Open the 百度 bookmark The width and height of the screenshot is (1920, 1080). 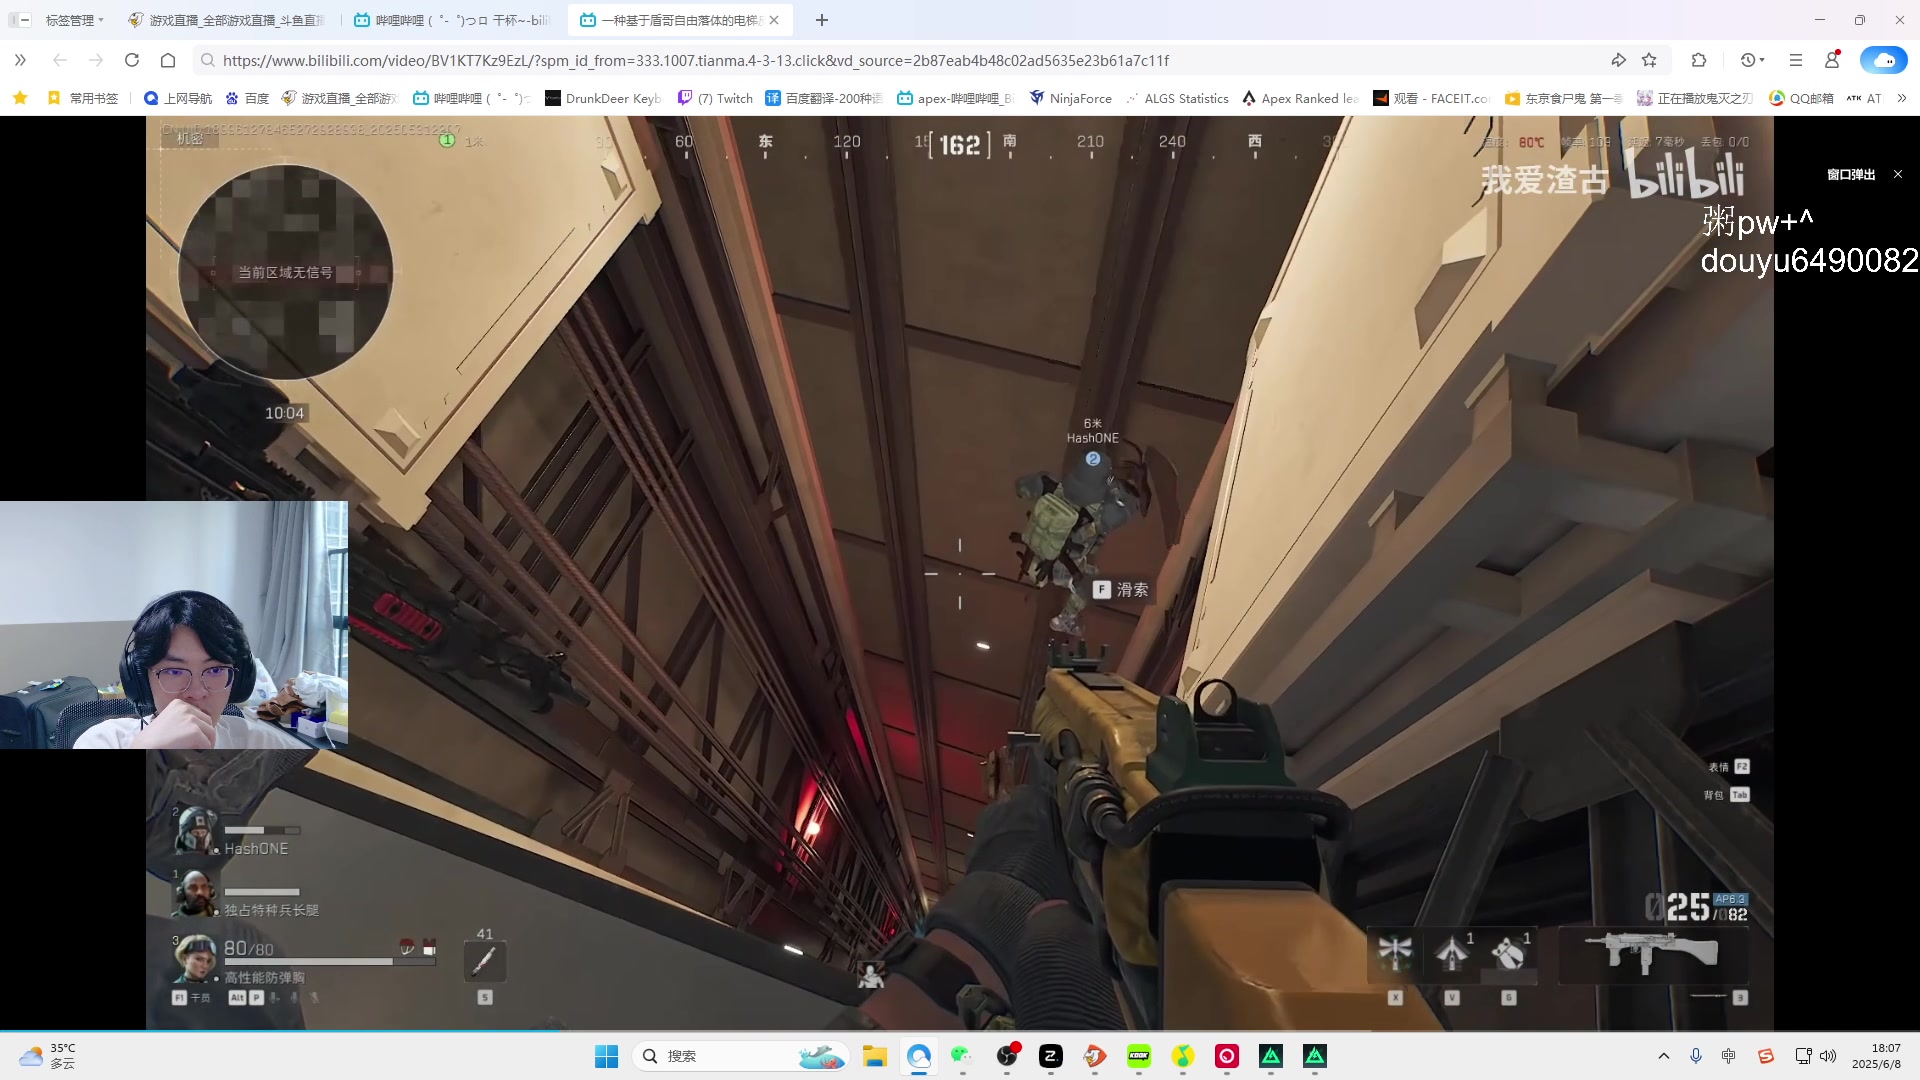pyautogui.click(x=247, y=98)
